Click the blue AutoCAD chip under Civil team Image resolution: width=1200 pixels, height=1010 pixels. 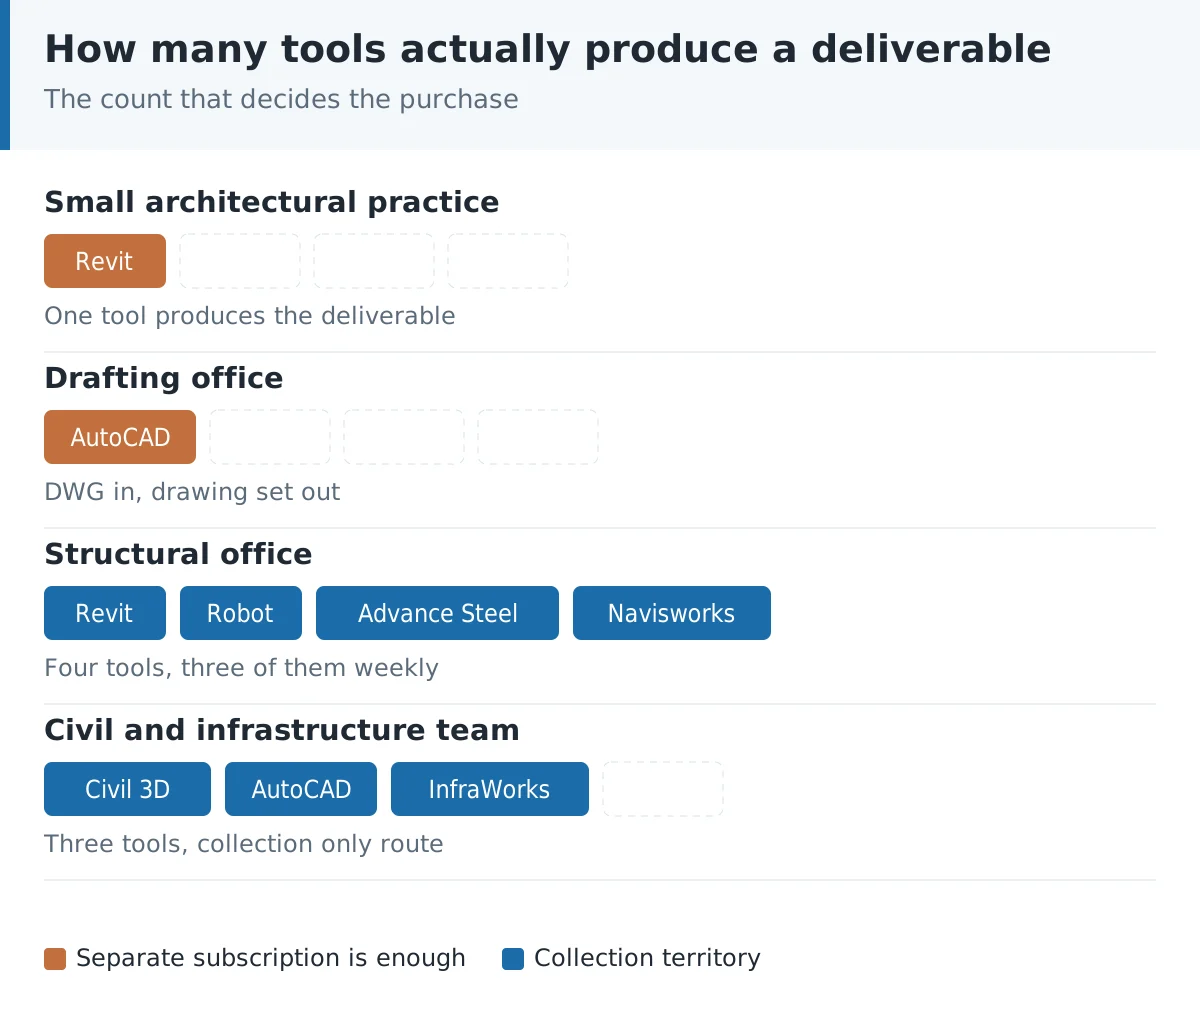pos(301,789)
